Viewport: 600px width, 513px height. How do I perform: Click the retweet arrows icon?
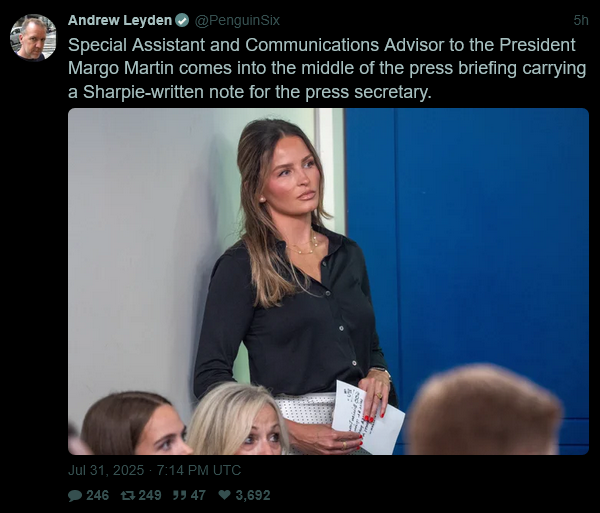[128, 495]
